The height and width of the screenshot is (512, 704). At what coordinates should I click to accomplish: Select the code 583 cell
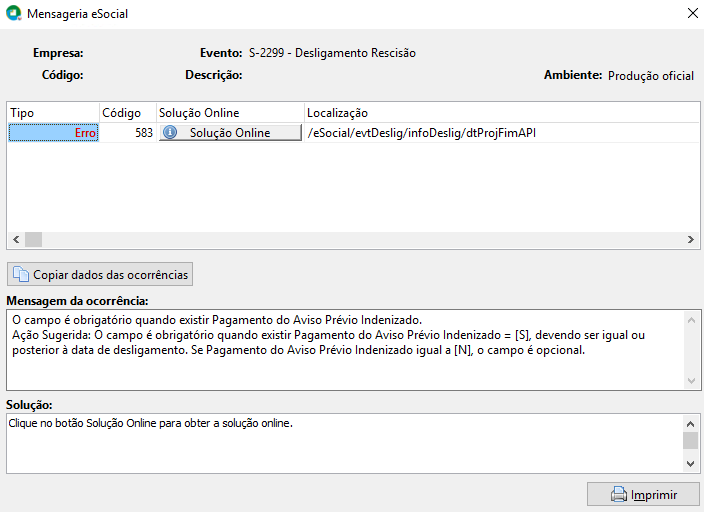point(128,132)
